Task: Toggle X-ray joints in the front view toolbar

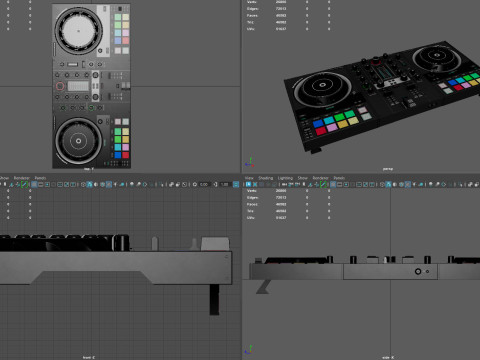Action: pyautogui.click(x=184, y=184)
